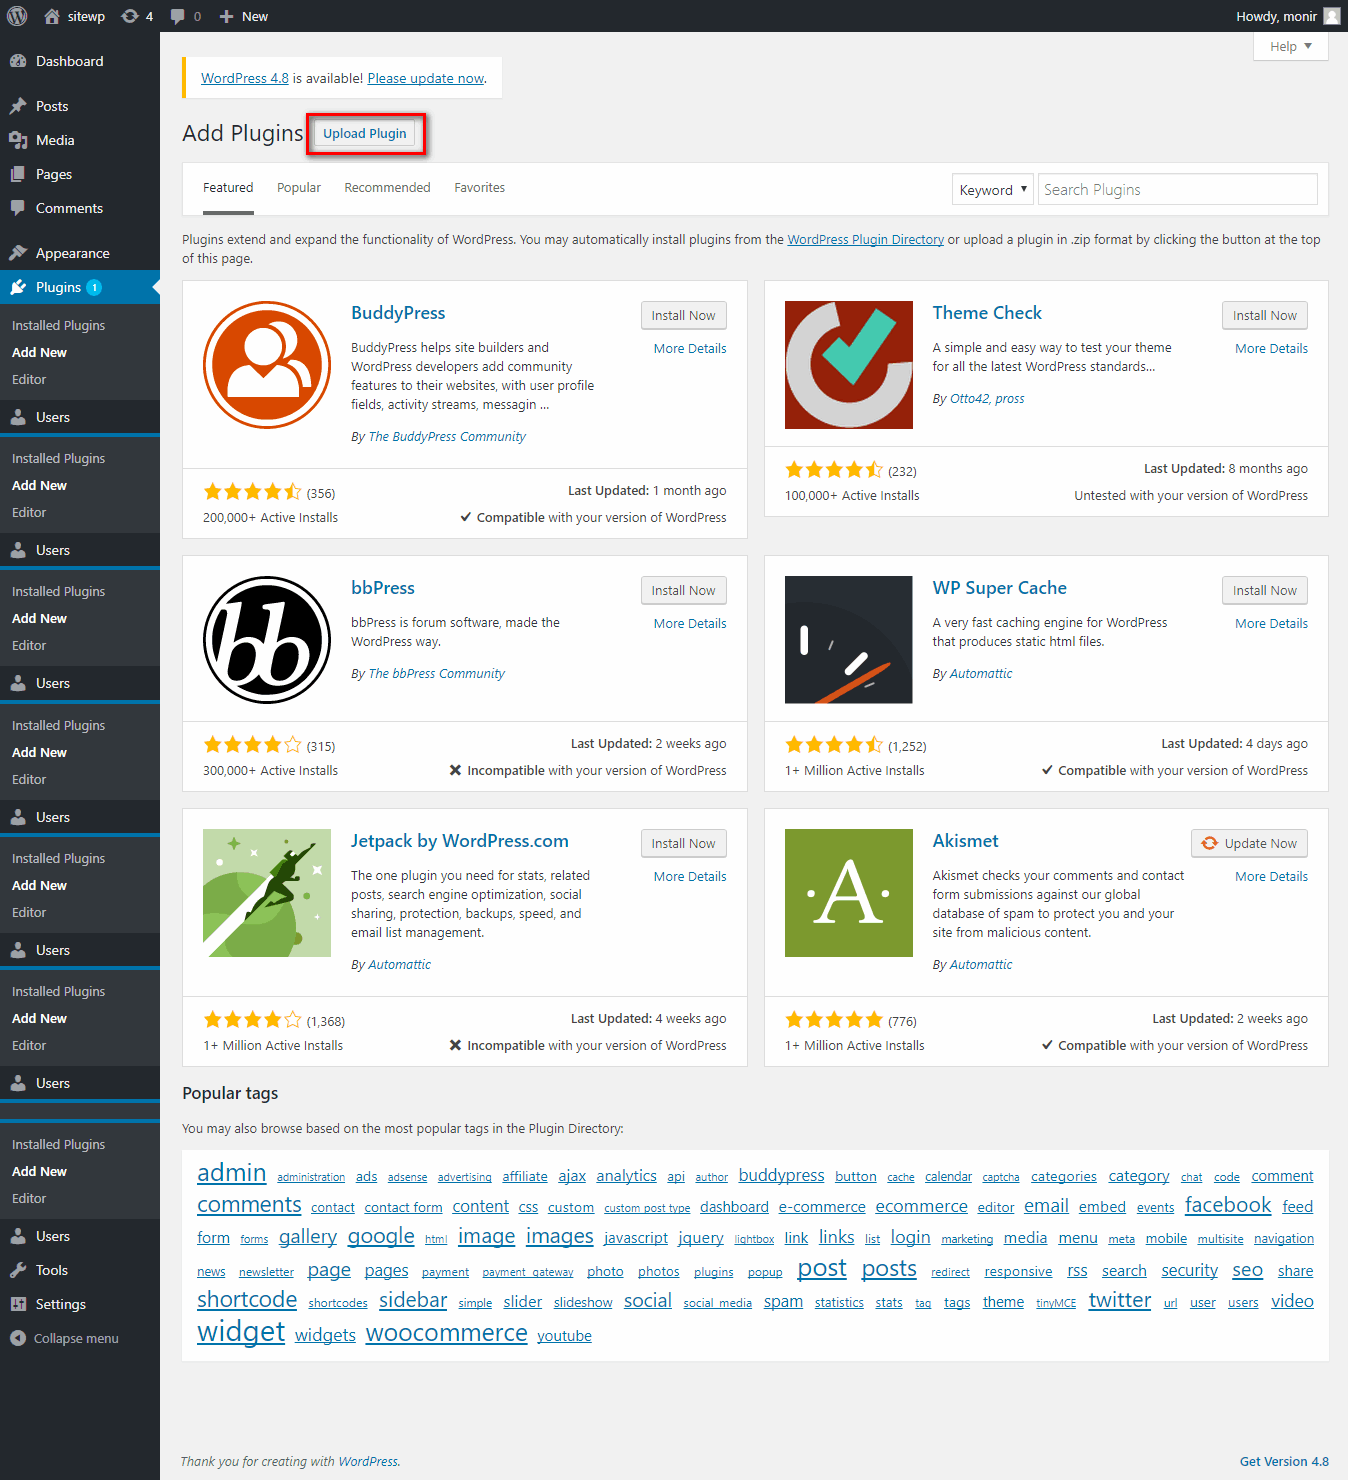Viewport: 1348px width, 1480px height.
Task: Visit the sitewp site from the admin bar
Action: pos(75,16)
